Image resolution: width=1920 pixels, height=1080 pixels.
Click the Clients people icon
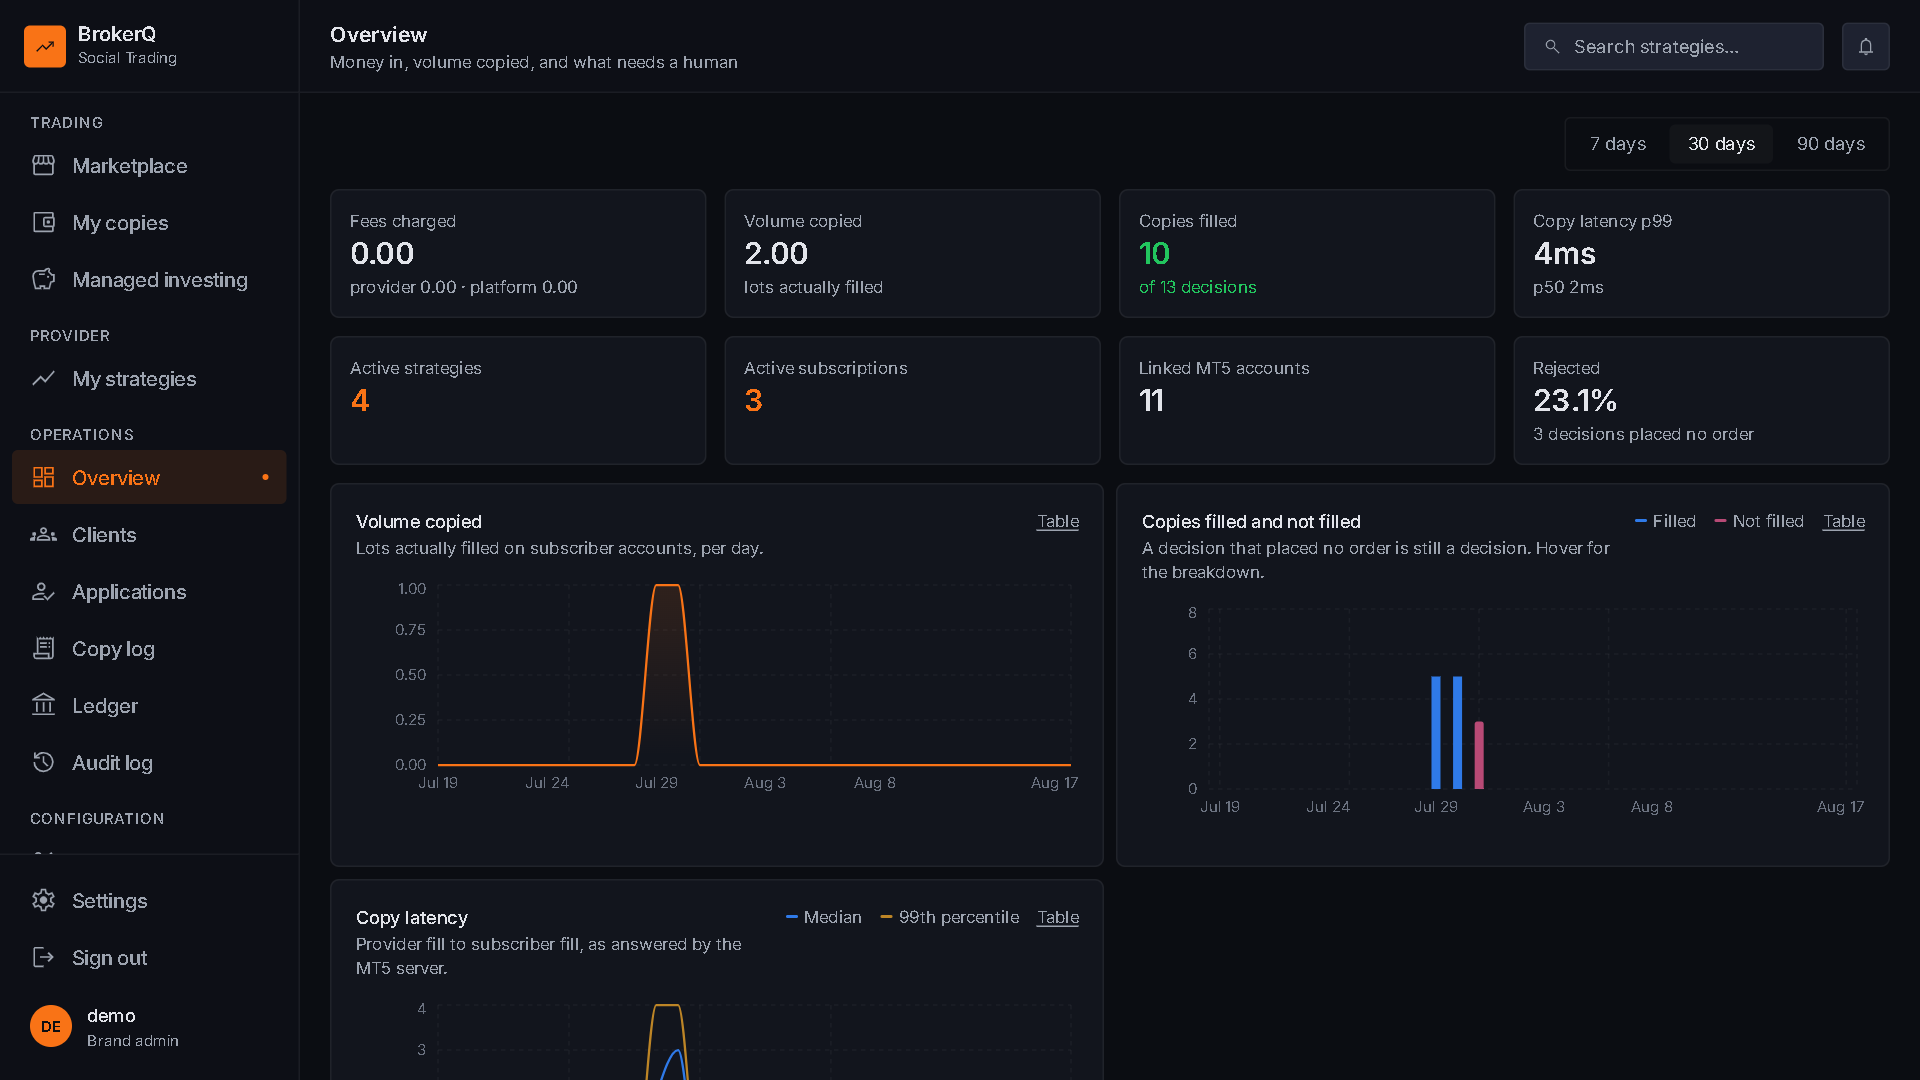click(43, 534)
